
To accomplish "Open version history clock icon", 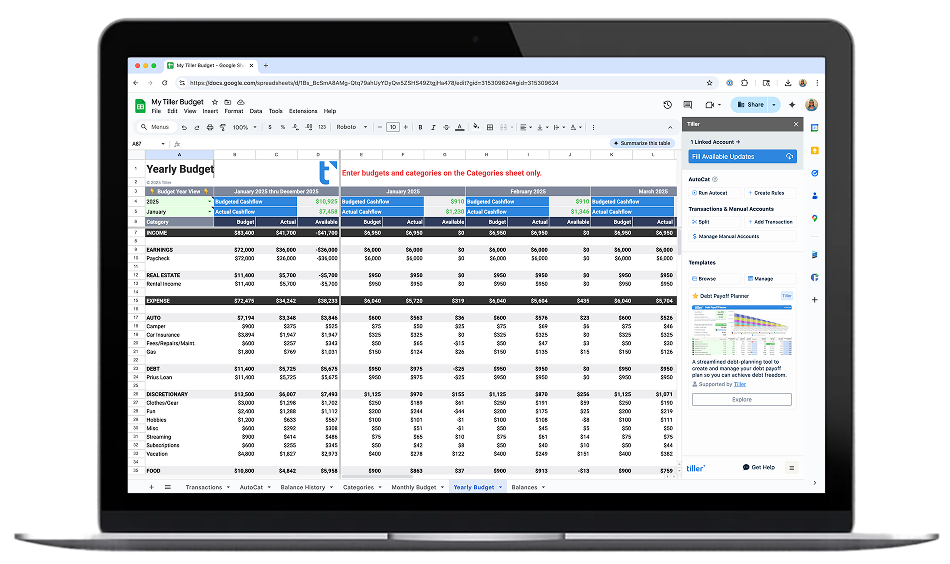I will click(667, 105).
